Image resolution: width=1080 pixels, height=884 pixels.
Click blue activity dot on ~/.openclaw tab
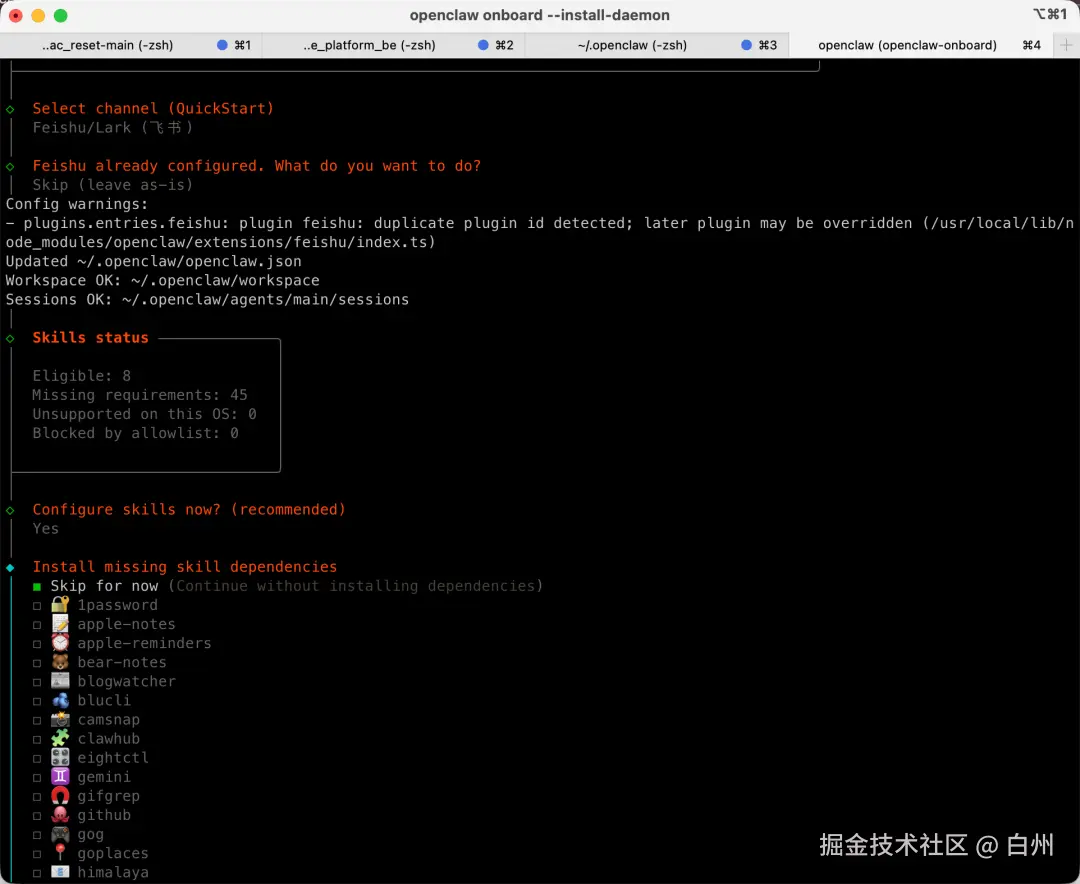(x=746, y=45)
